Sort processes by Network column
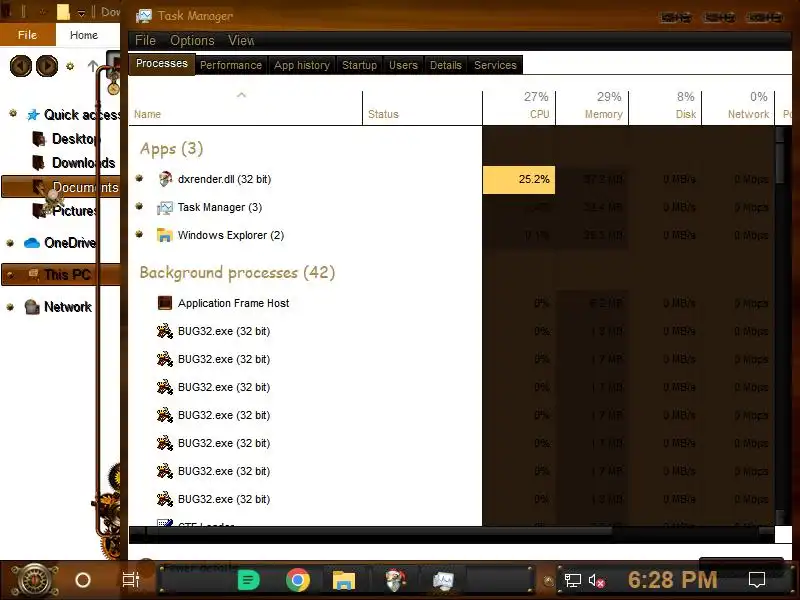 (738, 108)
